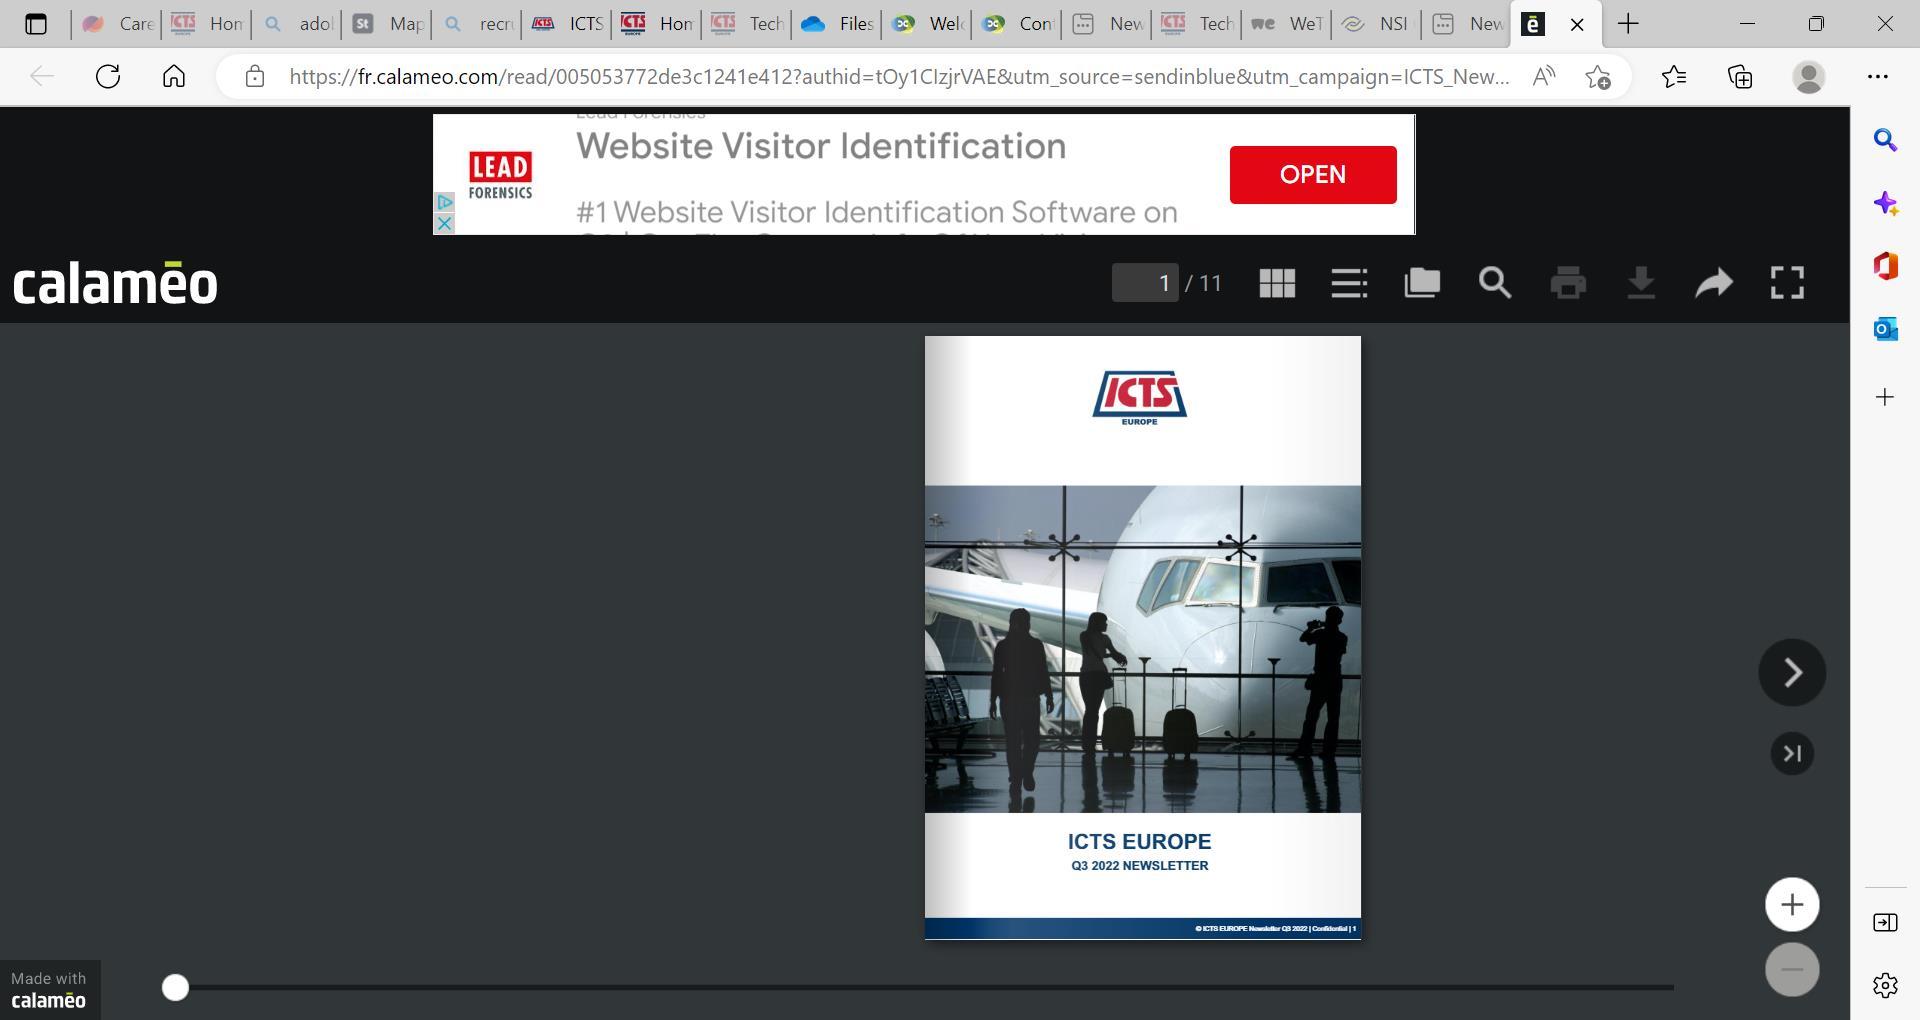The height and width of the screenshot is (1020, 1920).
Task: Jump to the last page
Action: (x=1792, y=753)
